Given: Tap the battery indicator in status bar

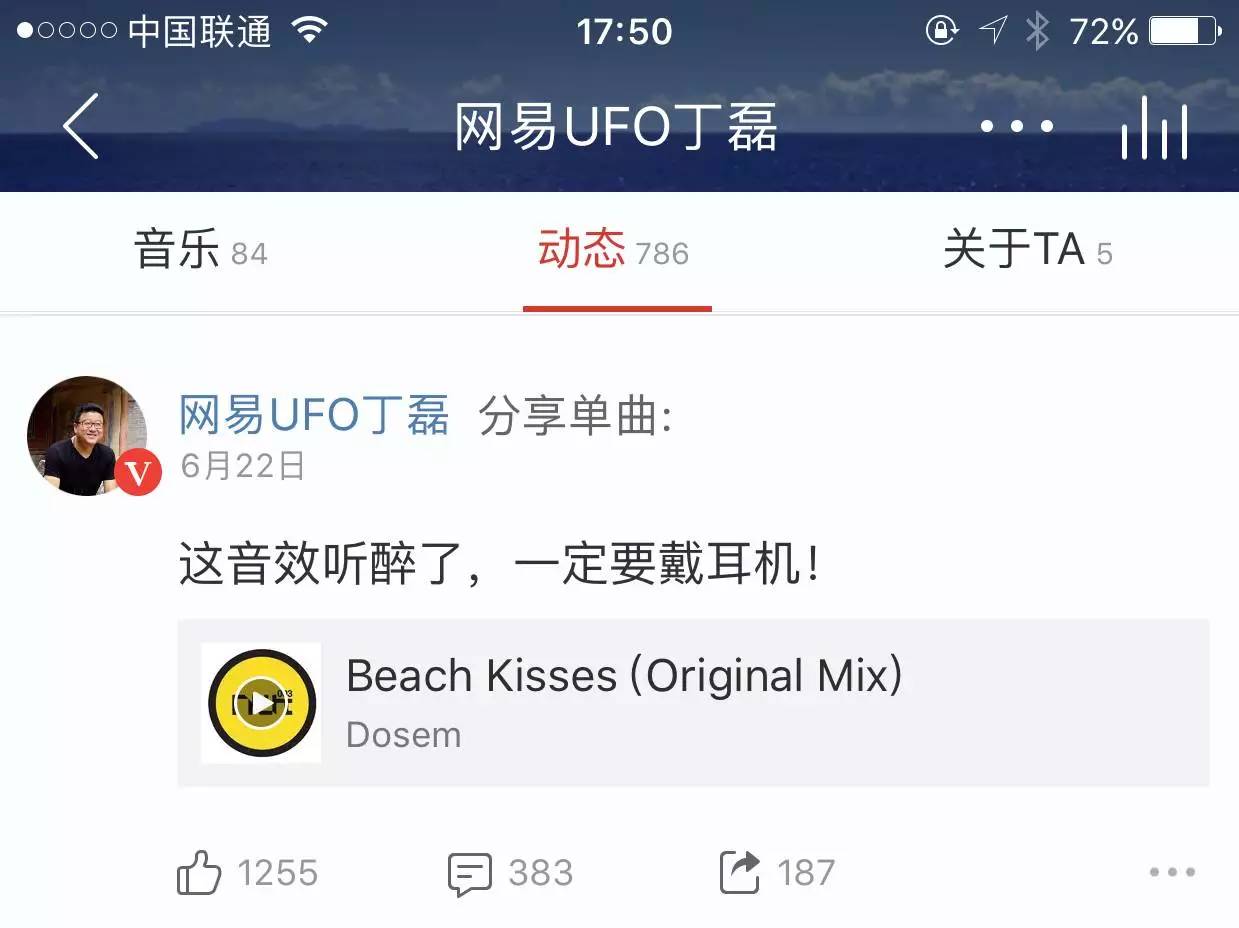Looking at the screenshot, I should [x=1185, y=32].
